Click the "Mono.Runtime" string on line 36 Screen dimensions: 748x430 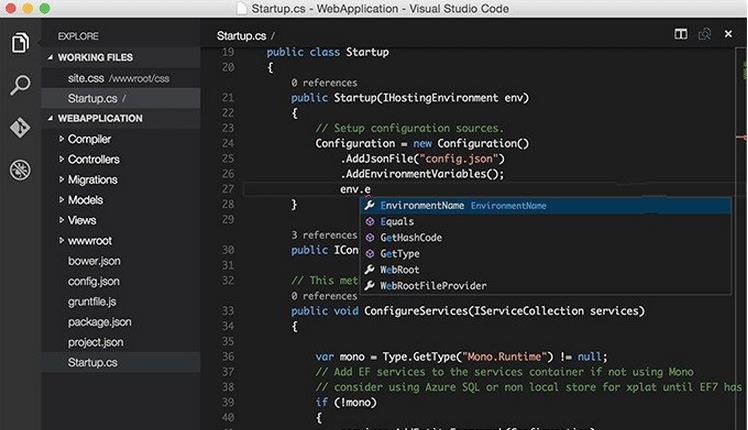pyautogui.click(x=504, y=357)
